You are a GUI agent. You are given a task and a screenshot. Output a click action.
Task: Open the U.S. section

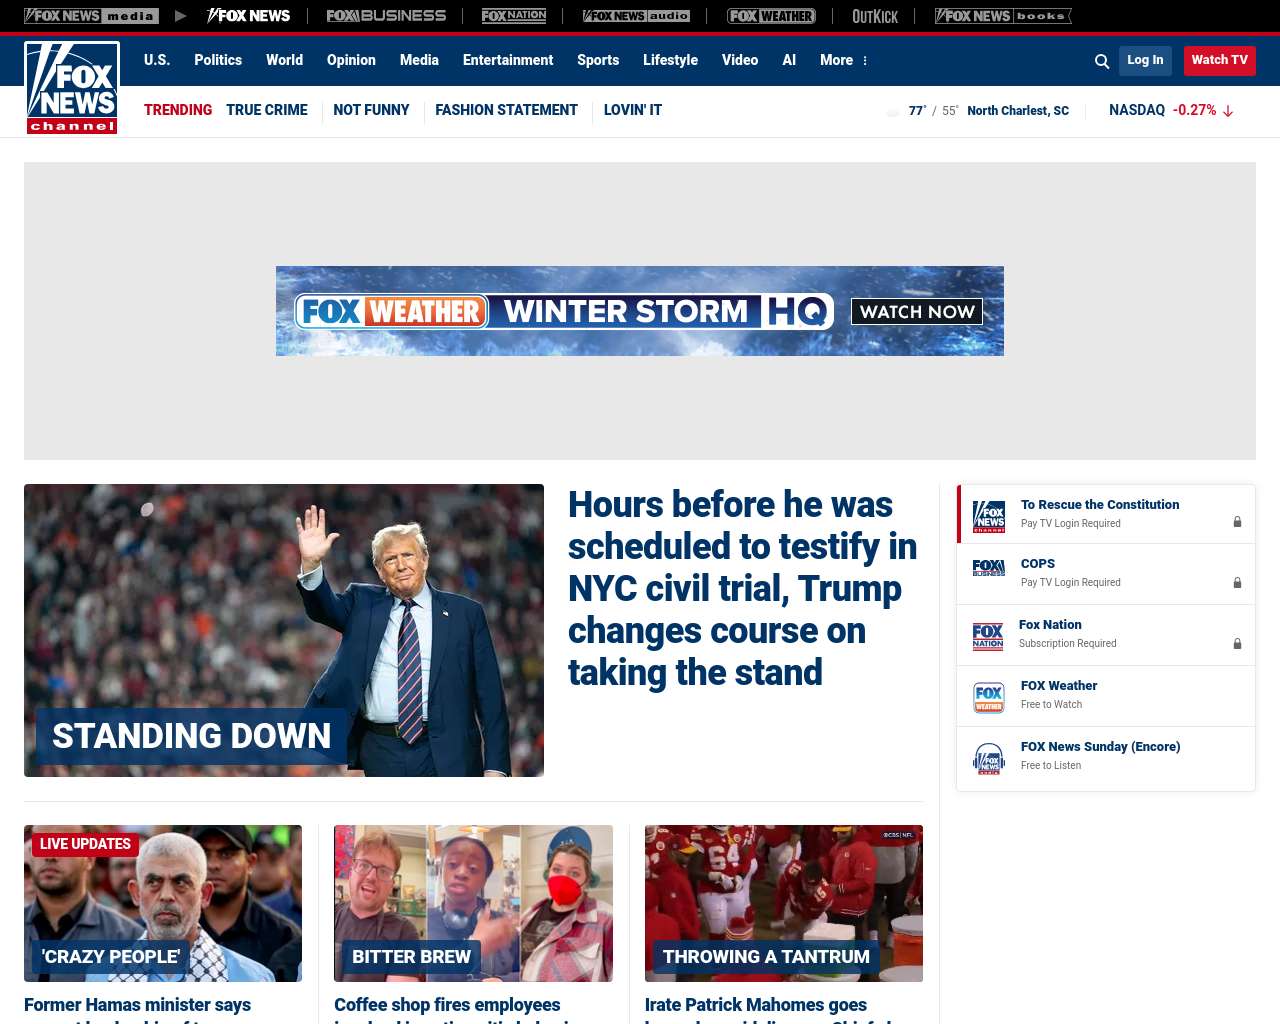pyautogui.click(x=157, y=60)
